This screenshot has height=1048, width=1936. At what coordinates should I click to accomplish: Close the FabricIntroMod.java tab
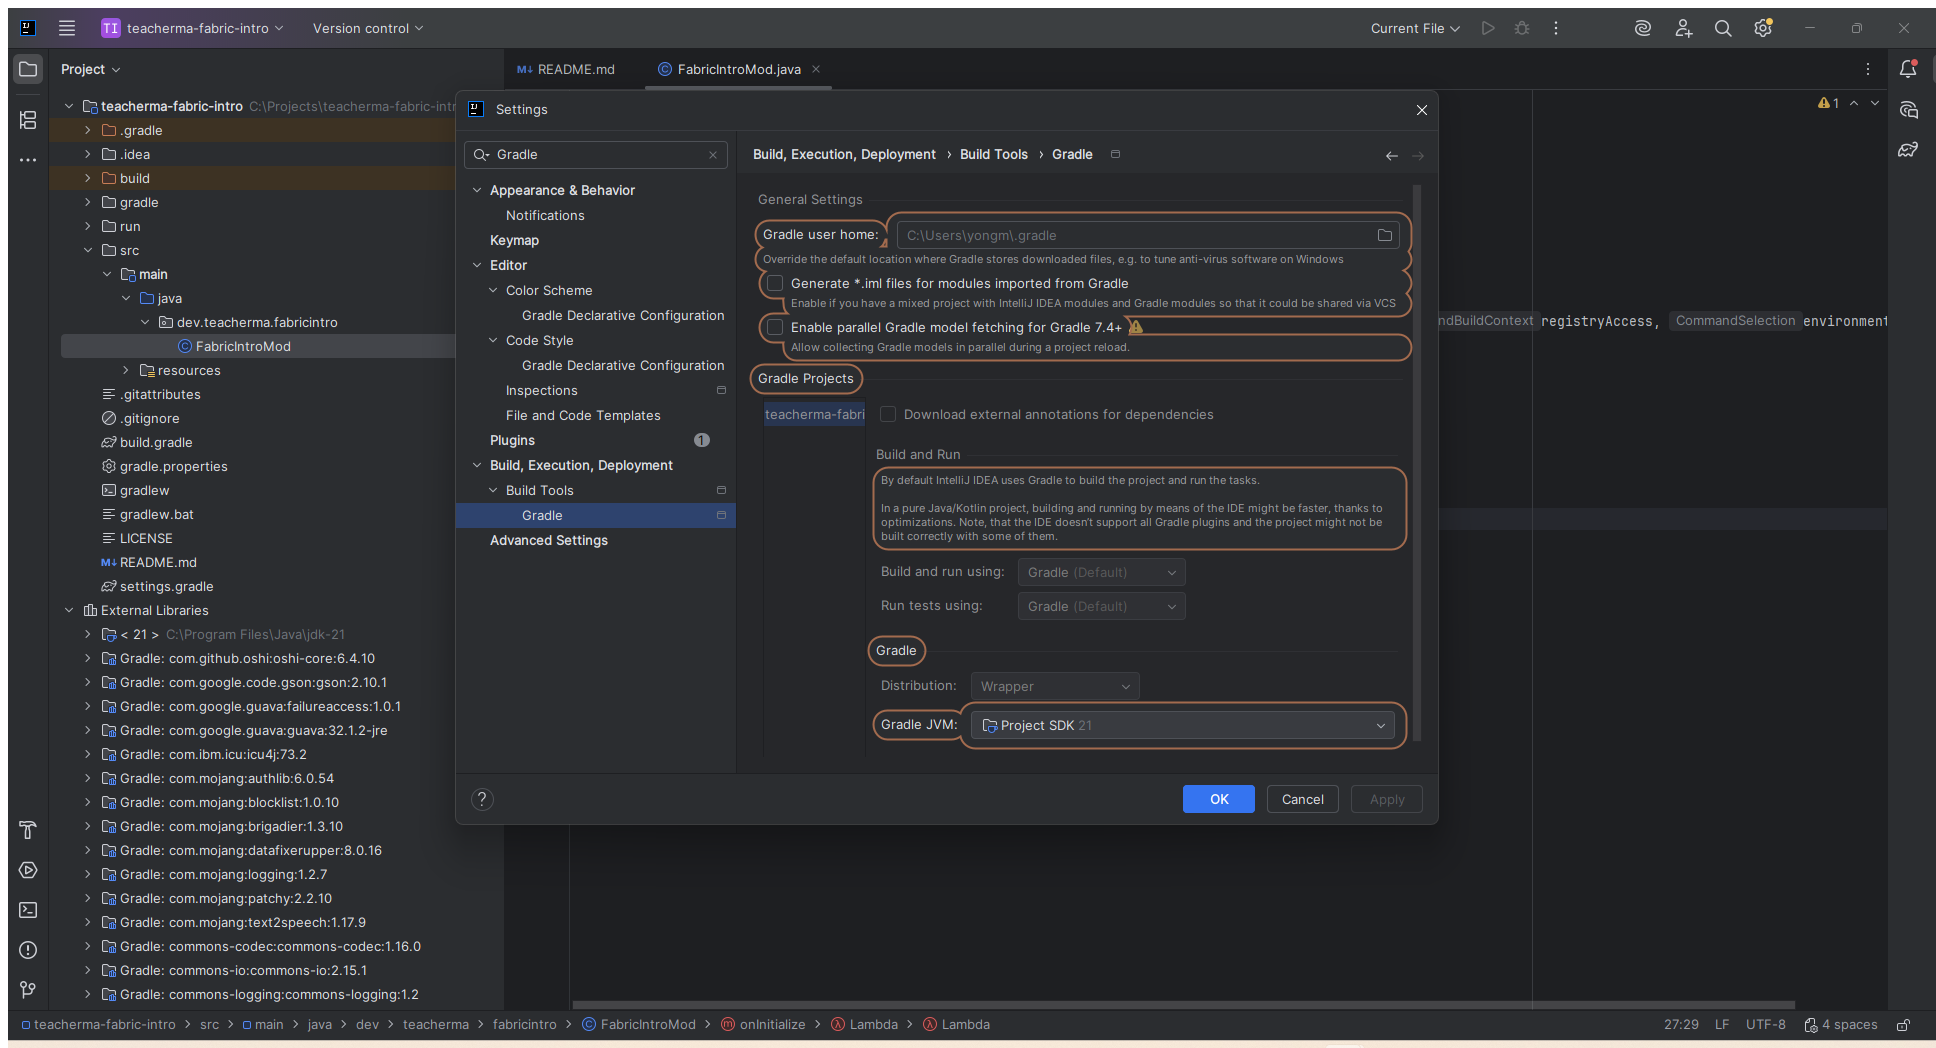pyautogui.click(x=816, y=69)
